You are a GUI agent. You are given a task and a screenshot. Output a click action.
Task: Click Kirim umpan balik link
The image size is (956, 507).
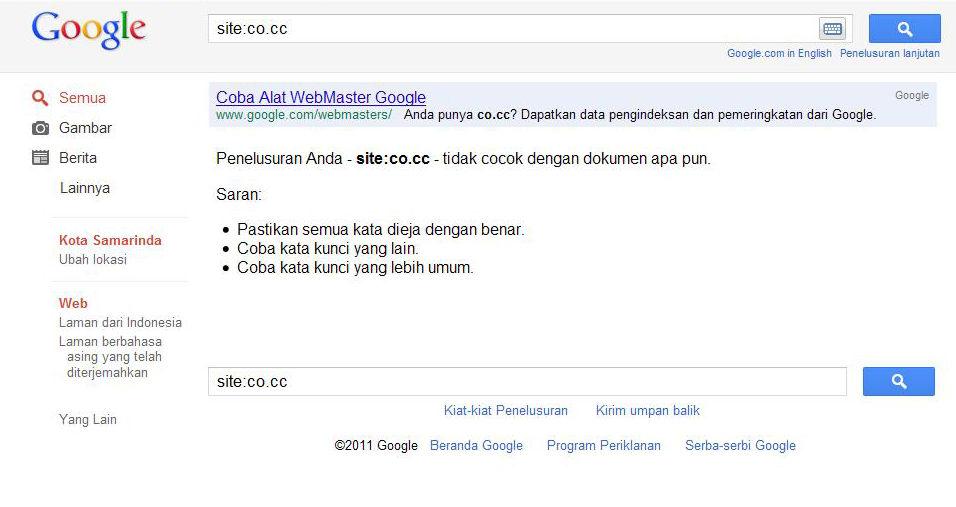click(x=647, y=411)
